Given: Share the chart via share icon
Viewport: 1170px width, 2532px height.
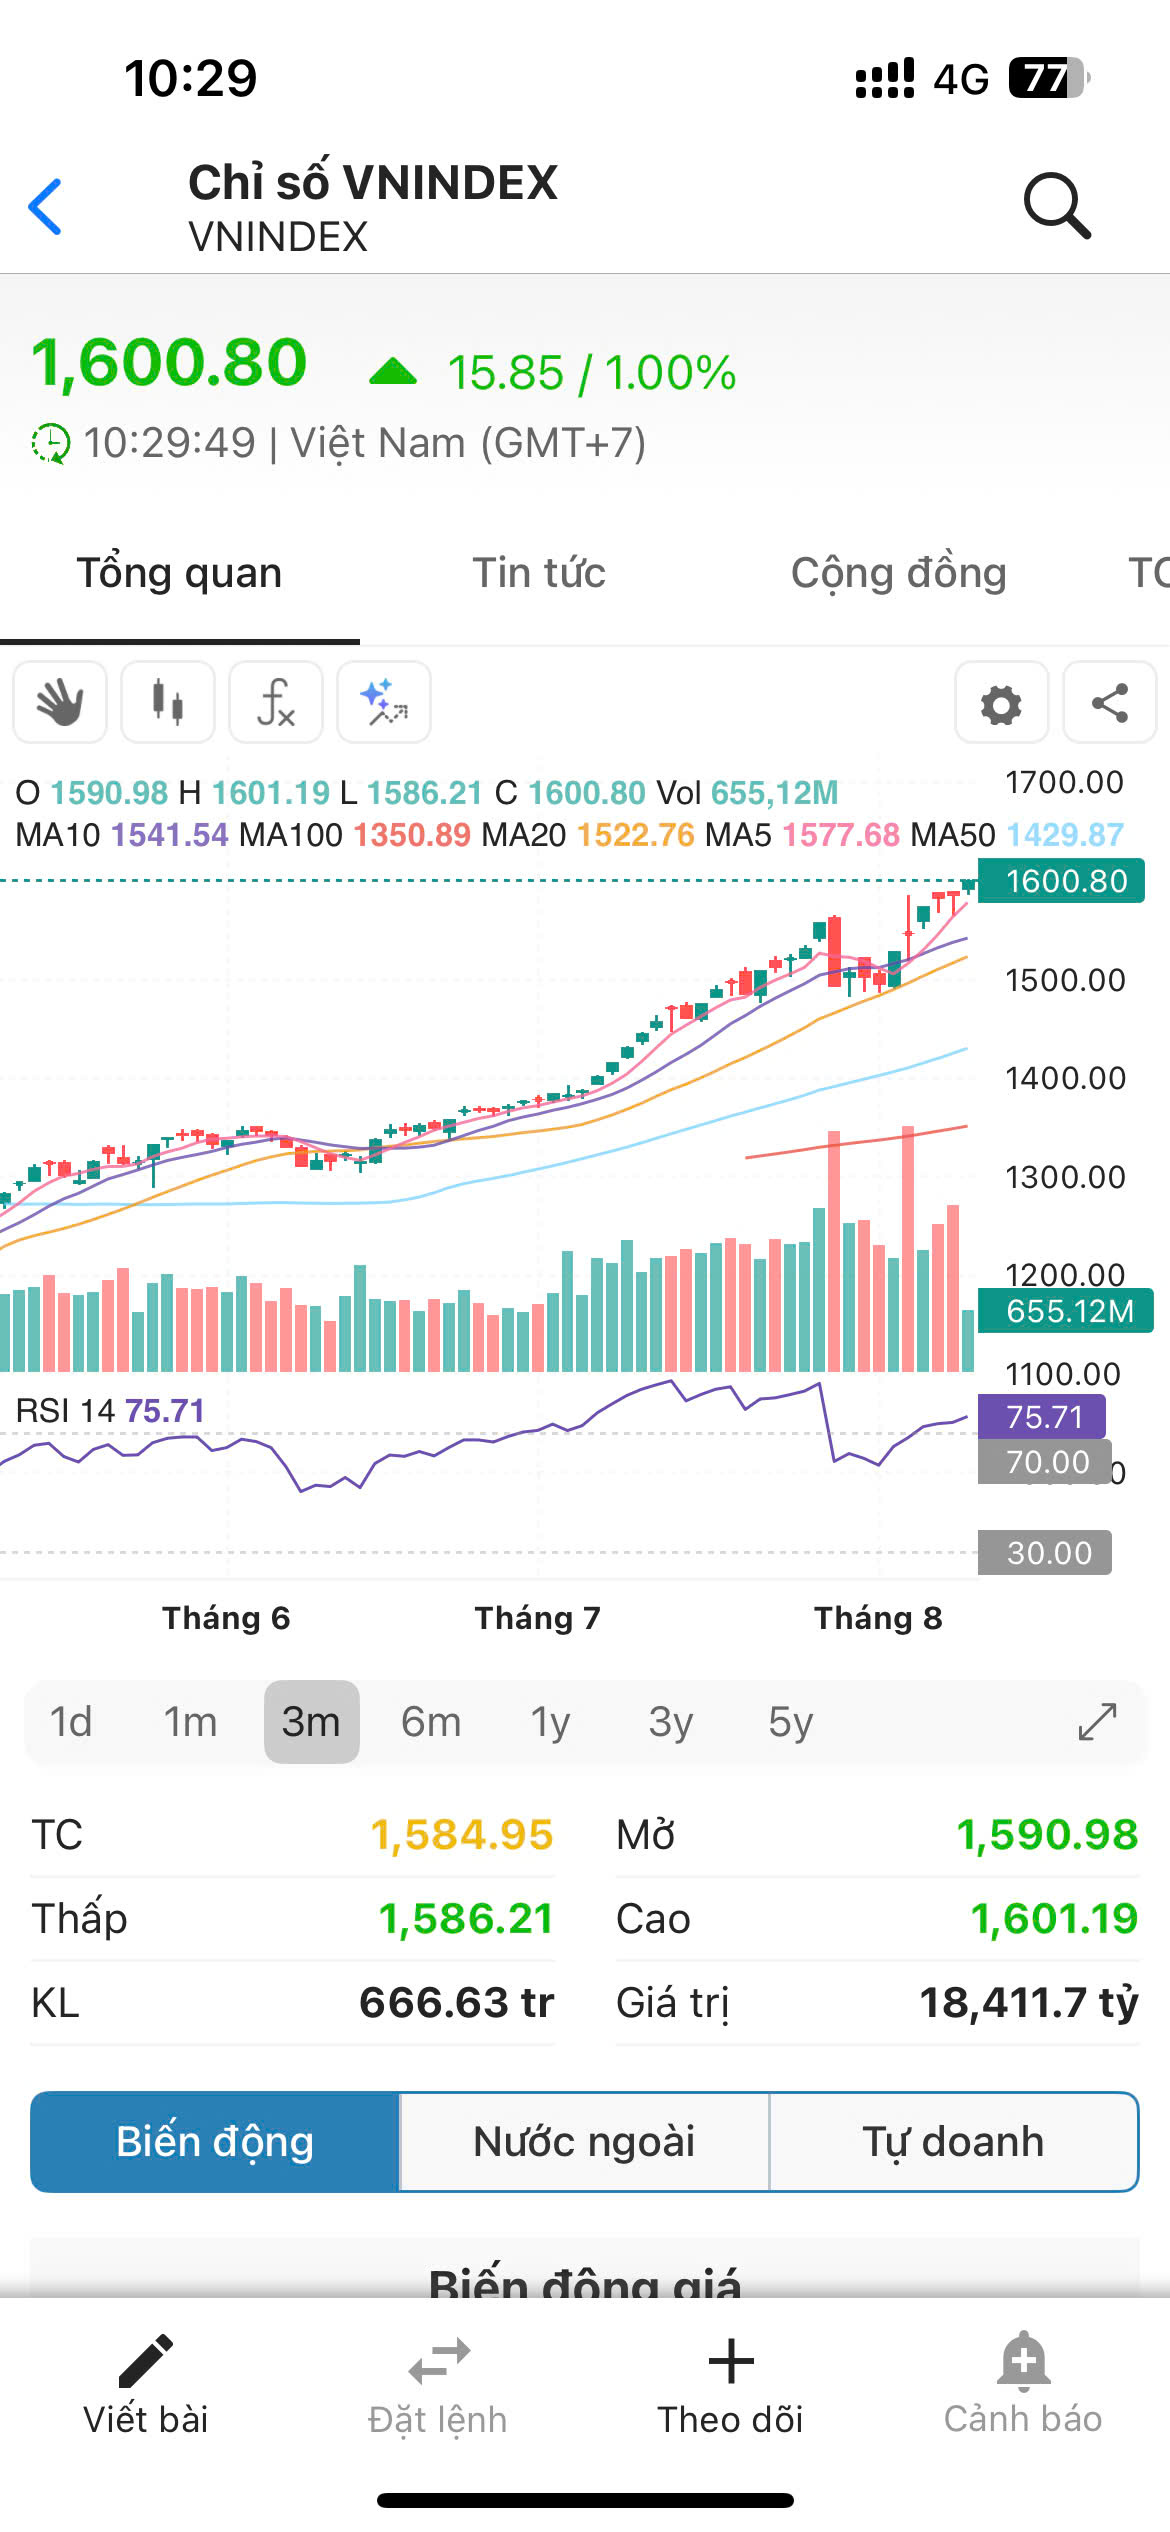Looking at the screenshot, I should click(1109, 702).
